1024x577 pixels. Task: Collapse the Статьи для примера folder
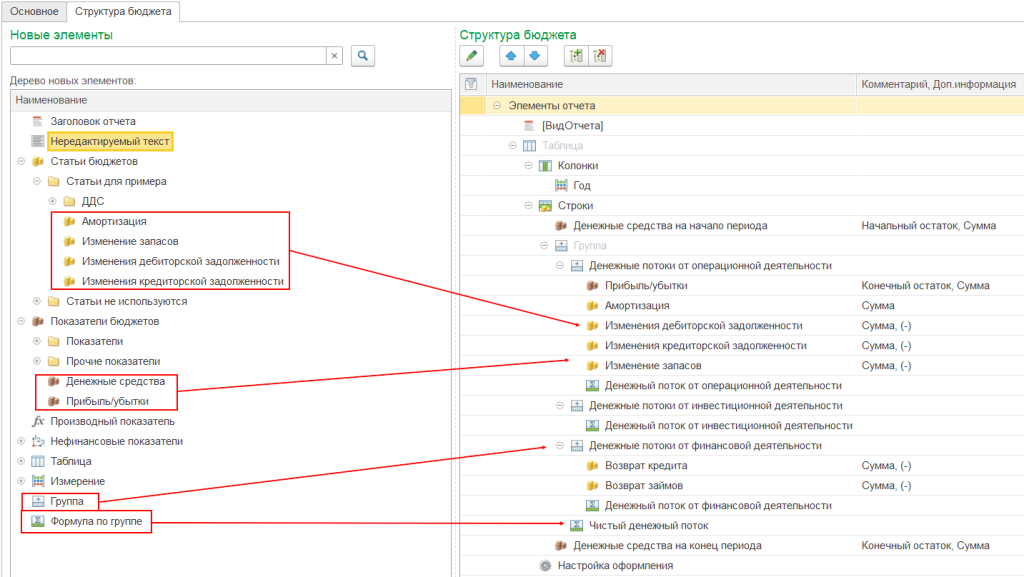37,181
